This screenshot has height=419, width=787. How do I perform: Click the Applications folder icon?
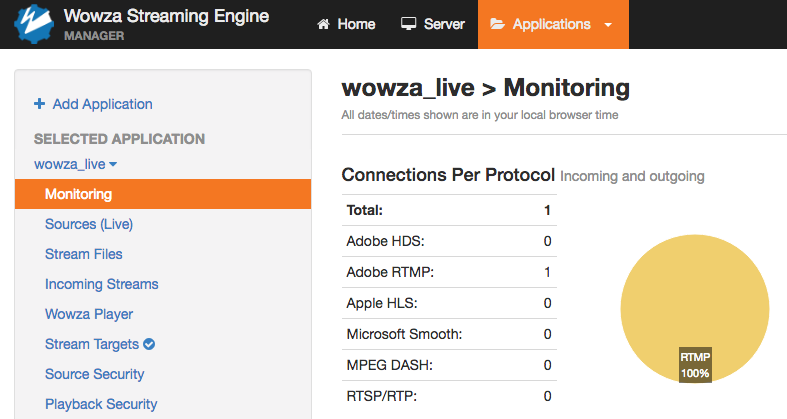(x=497, y=25)
